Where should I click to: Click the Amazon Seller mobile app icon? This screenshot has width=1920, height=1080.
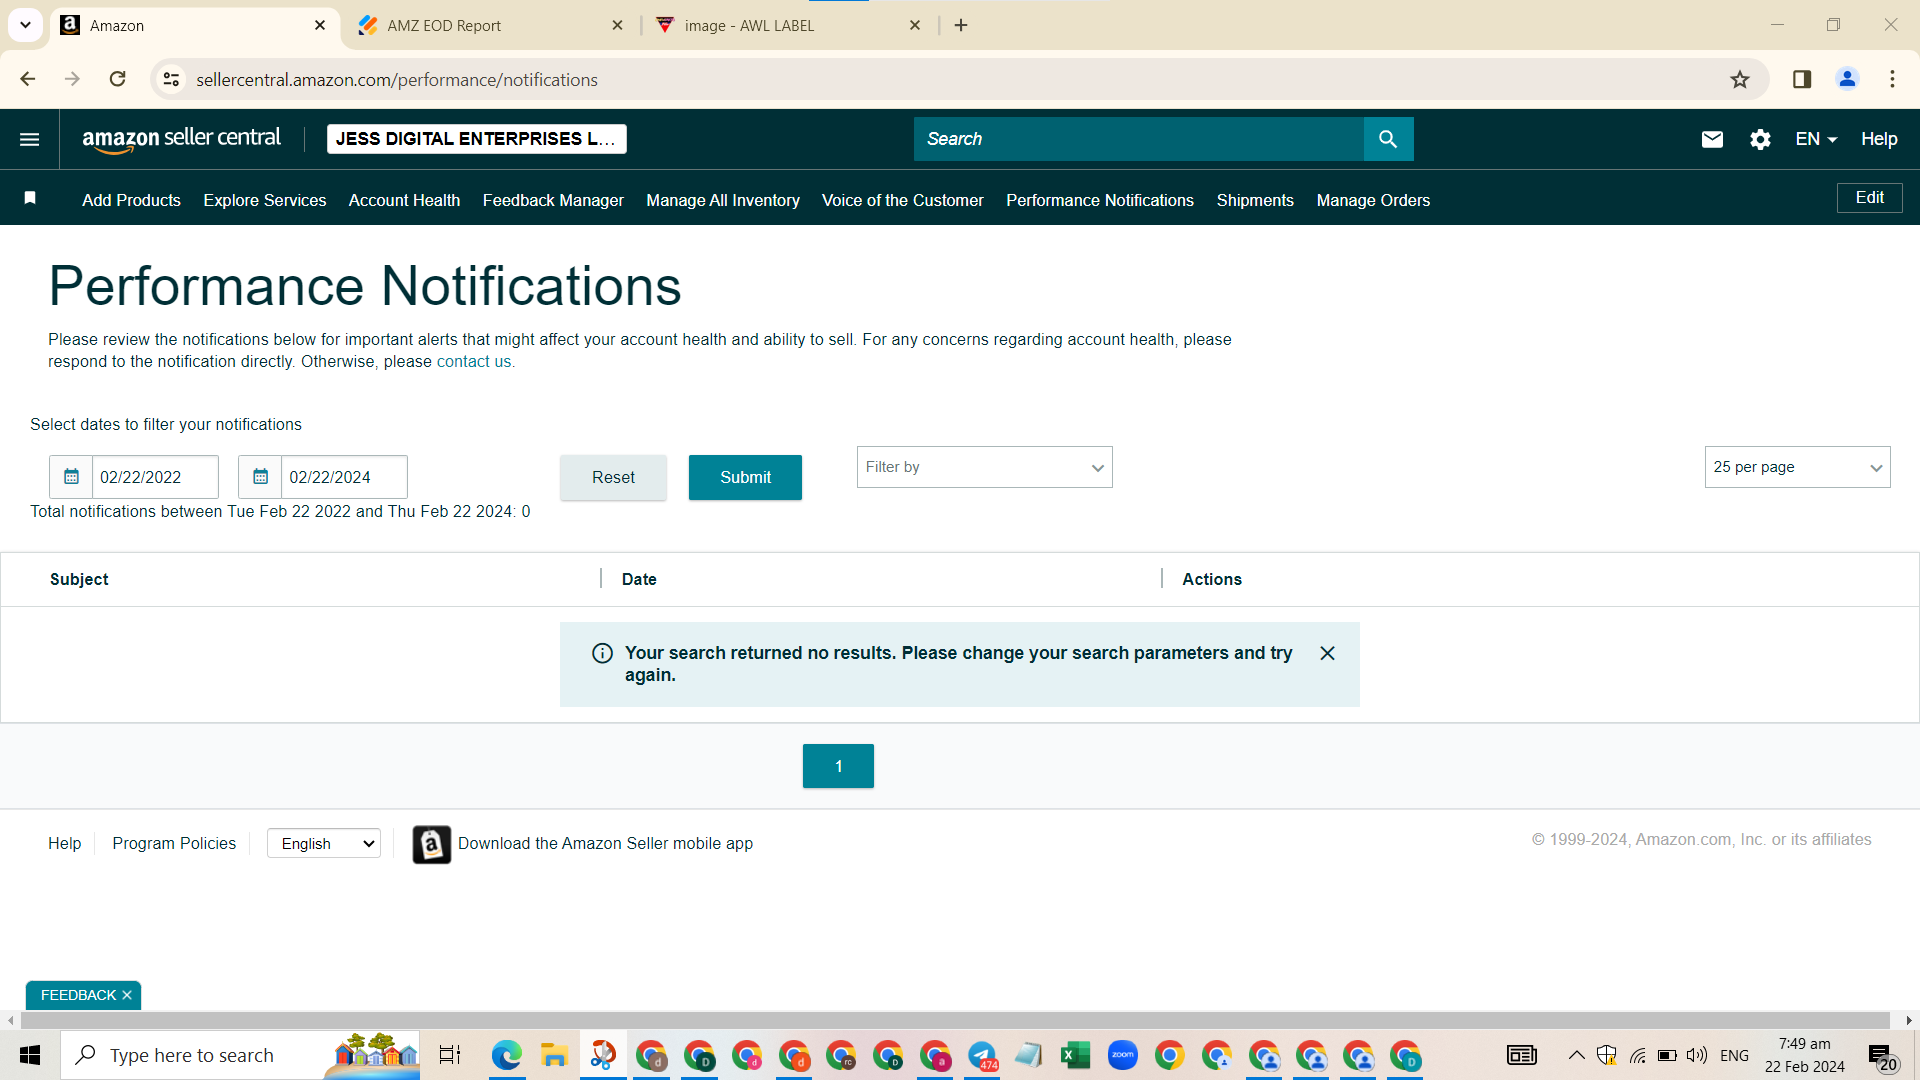coord(432,844)
